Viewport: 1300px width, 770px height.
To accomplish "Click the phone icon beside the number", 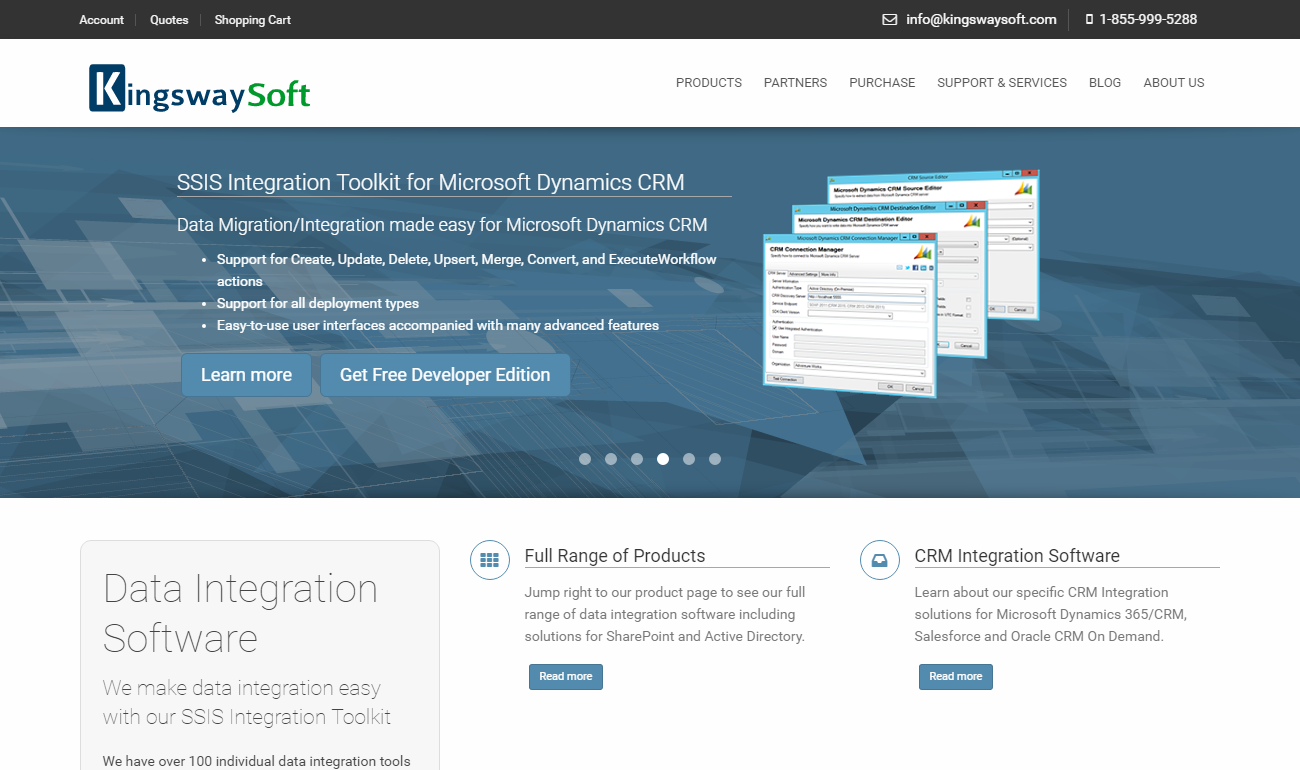I will (1089, 19).
